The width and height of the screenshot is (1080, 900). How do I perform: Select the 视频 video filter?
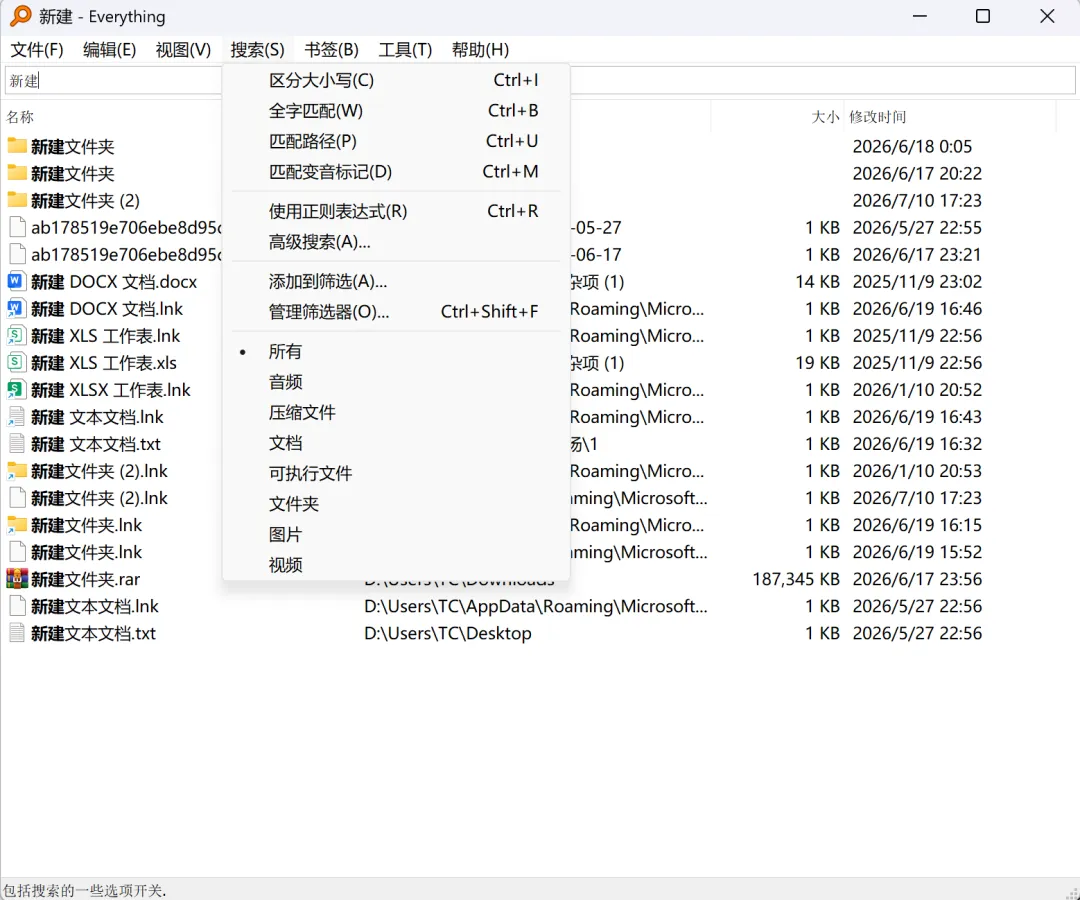396,565
